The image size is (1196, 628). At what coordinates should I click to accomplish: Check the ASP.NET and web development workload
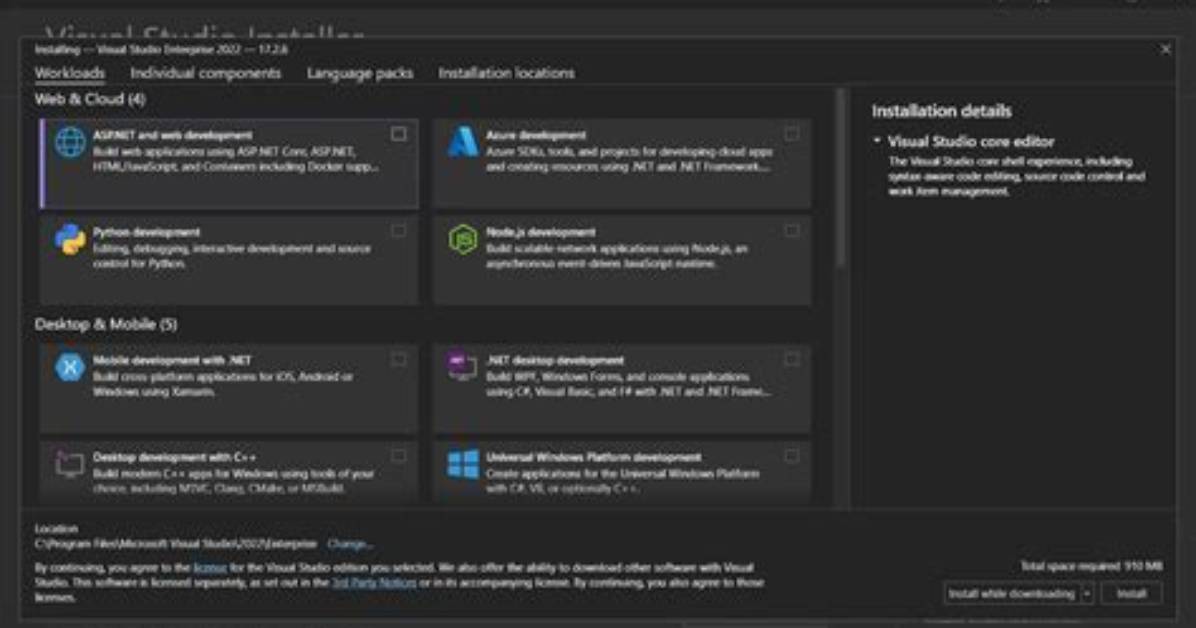398,134
